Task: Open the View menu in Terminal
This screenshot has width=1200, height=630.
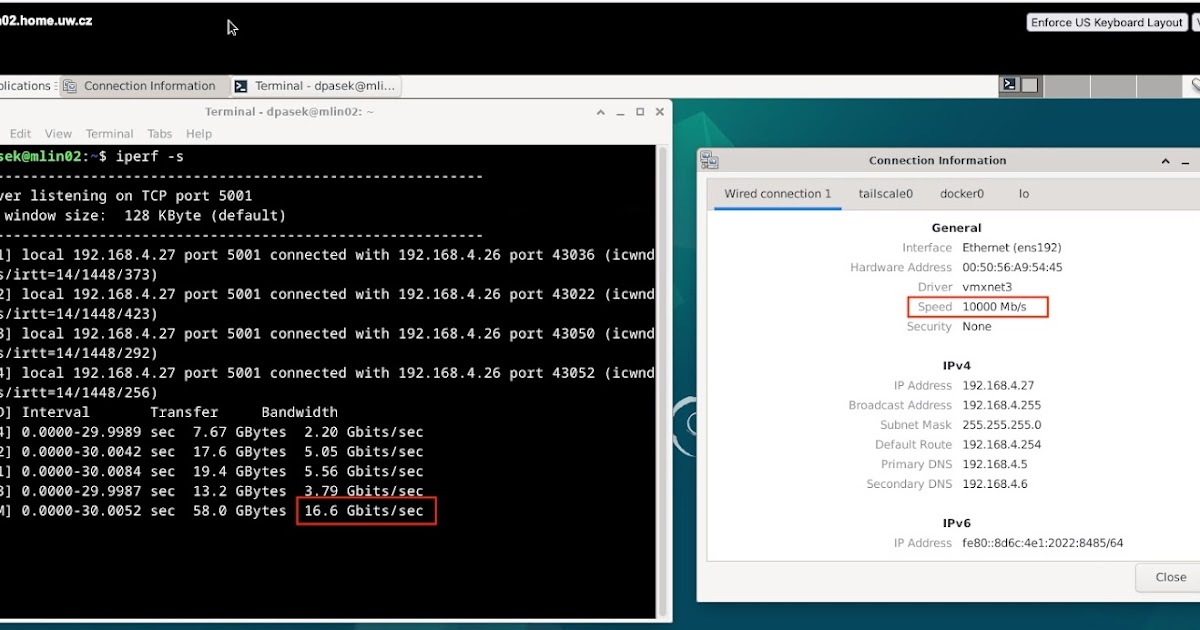Action: (x=58, y=134)
